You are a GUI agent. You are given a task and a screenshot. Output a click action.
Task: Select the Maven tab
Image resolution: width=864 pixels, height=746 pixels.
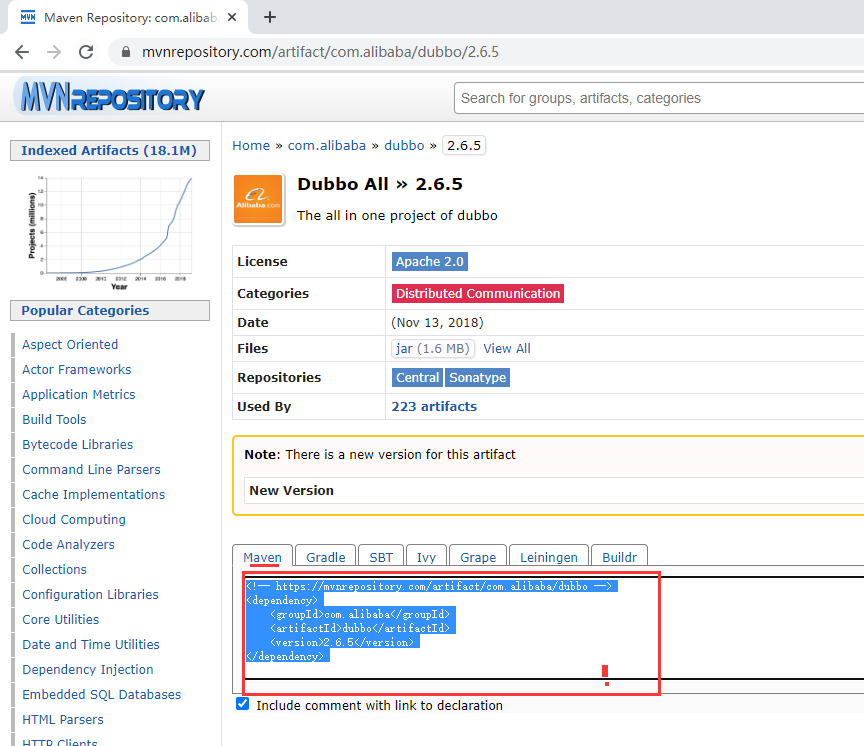pyautogui.click(x=262, y=557)
